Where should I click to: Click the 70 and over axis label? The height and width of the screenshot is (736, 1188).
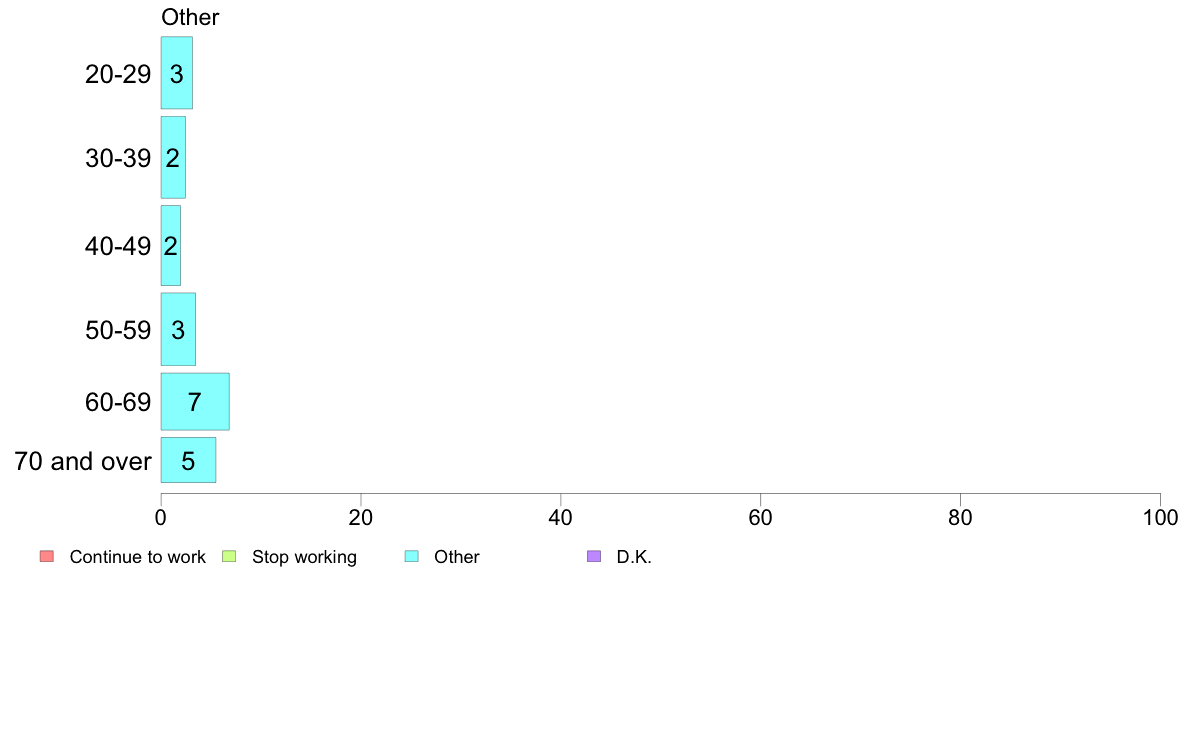pos(83,461)
